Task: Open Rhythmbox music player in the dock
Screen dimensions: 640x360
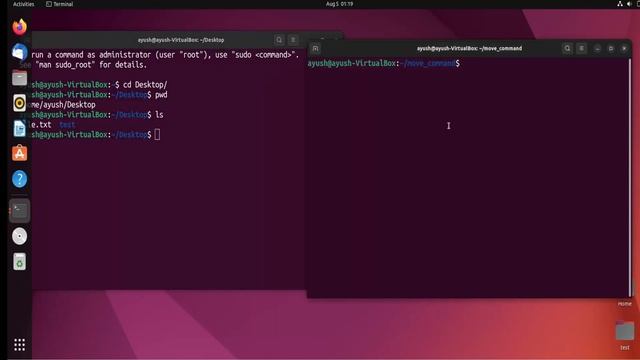Action: (x=19, y=103)
